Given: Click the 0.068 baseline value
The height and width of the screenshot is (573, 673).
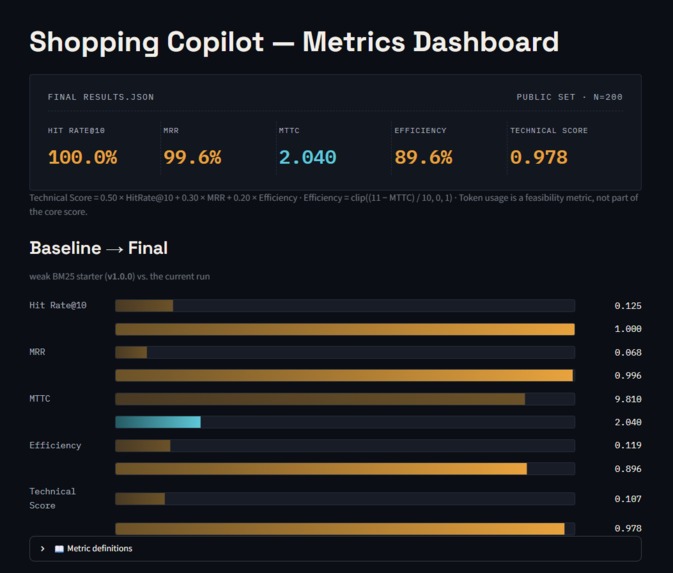Looking at the screenshot, I should point(628,352).
